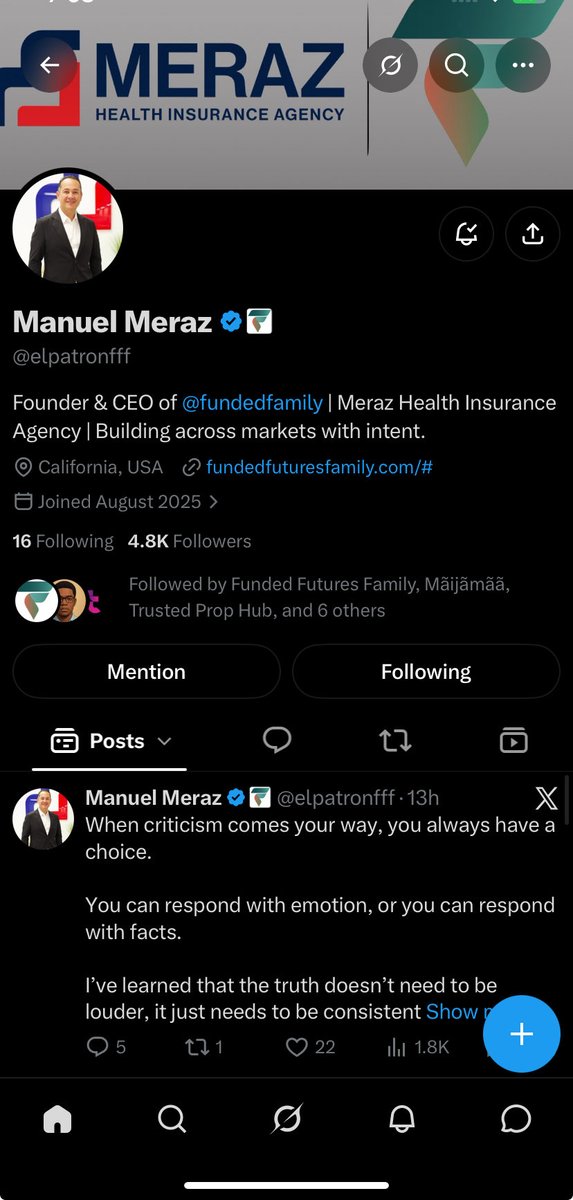The height and width of the screenshot is (1200, 573).
Task: Switch to the Reposts tab
Action: (395, 741)
